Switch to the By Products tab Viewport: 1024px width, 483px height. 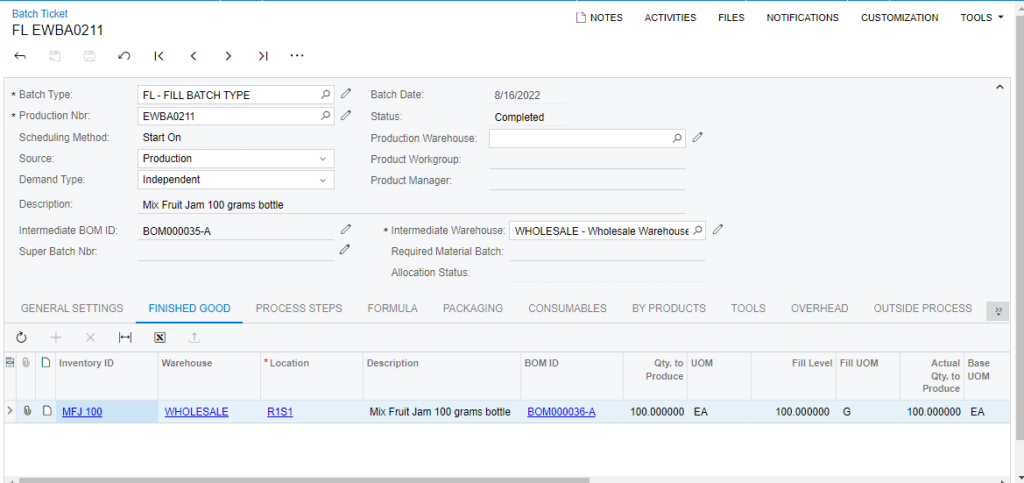click(x=669, y=308)
